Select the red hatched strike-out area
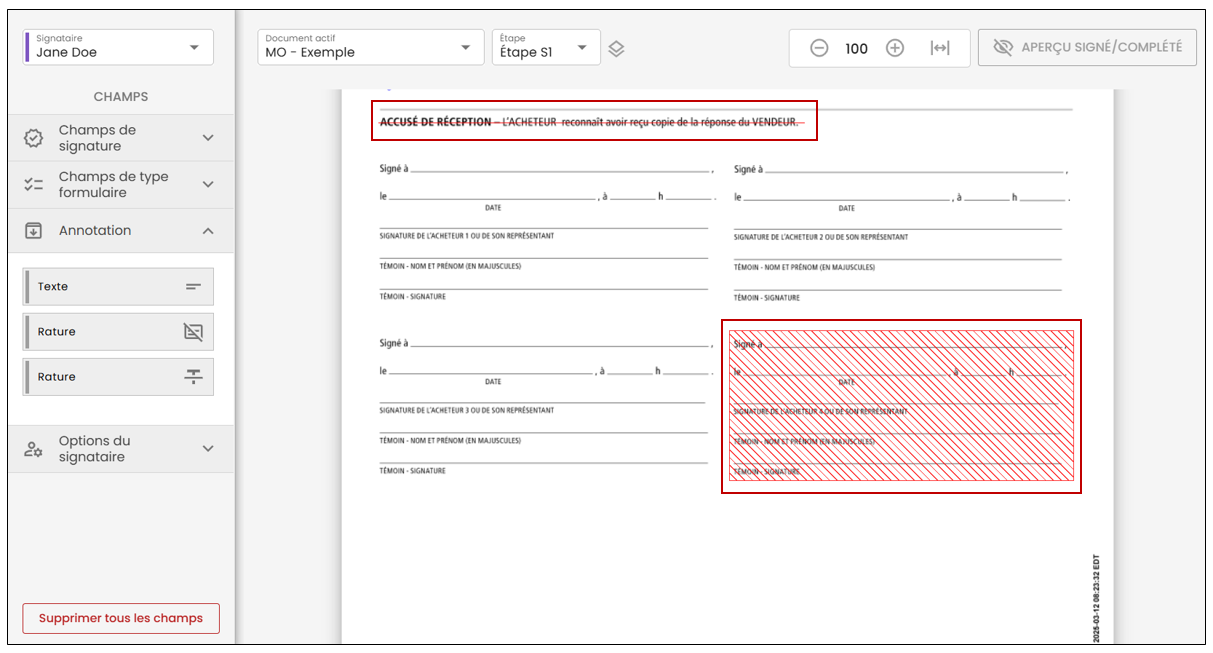This screenshot has width=1213, height=653. [901, 406]
